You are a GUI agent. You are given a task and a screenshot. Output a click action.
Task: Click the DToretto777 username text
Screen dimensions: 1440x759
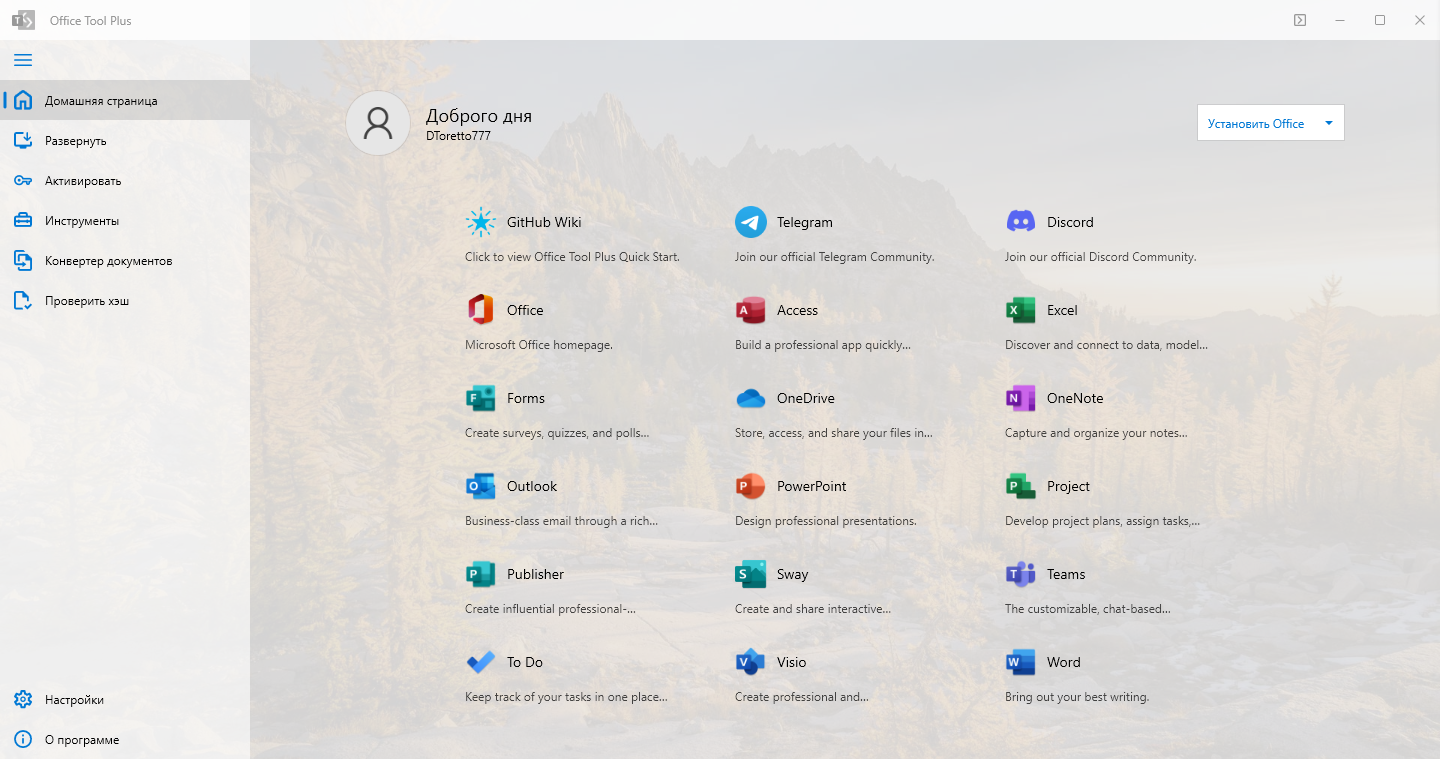458,136
